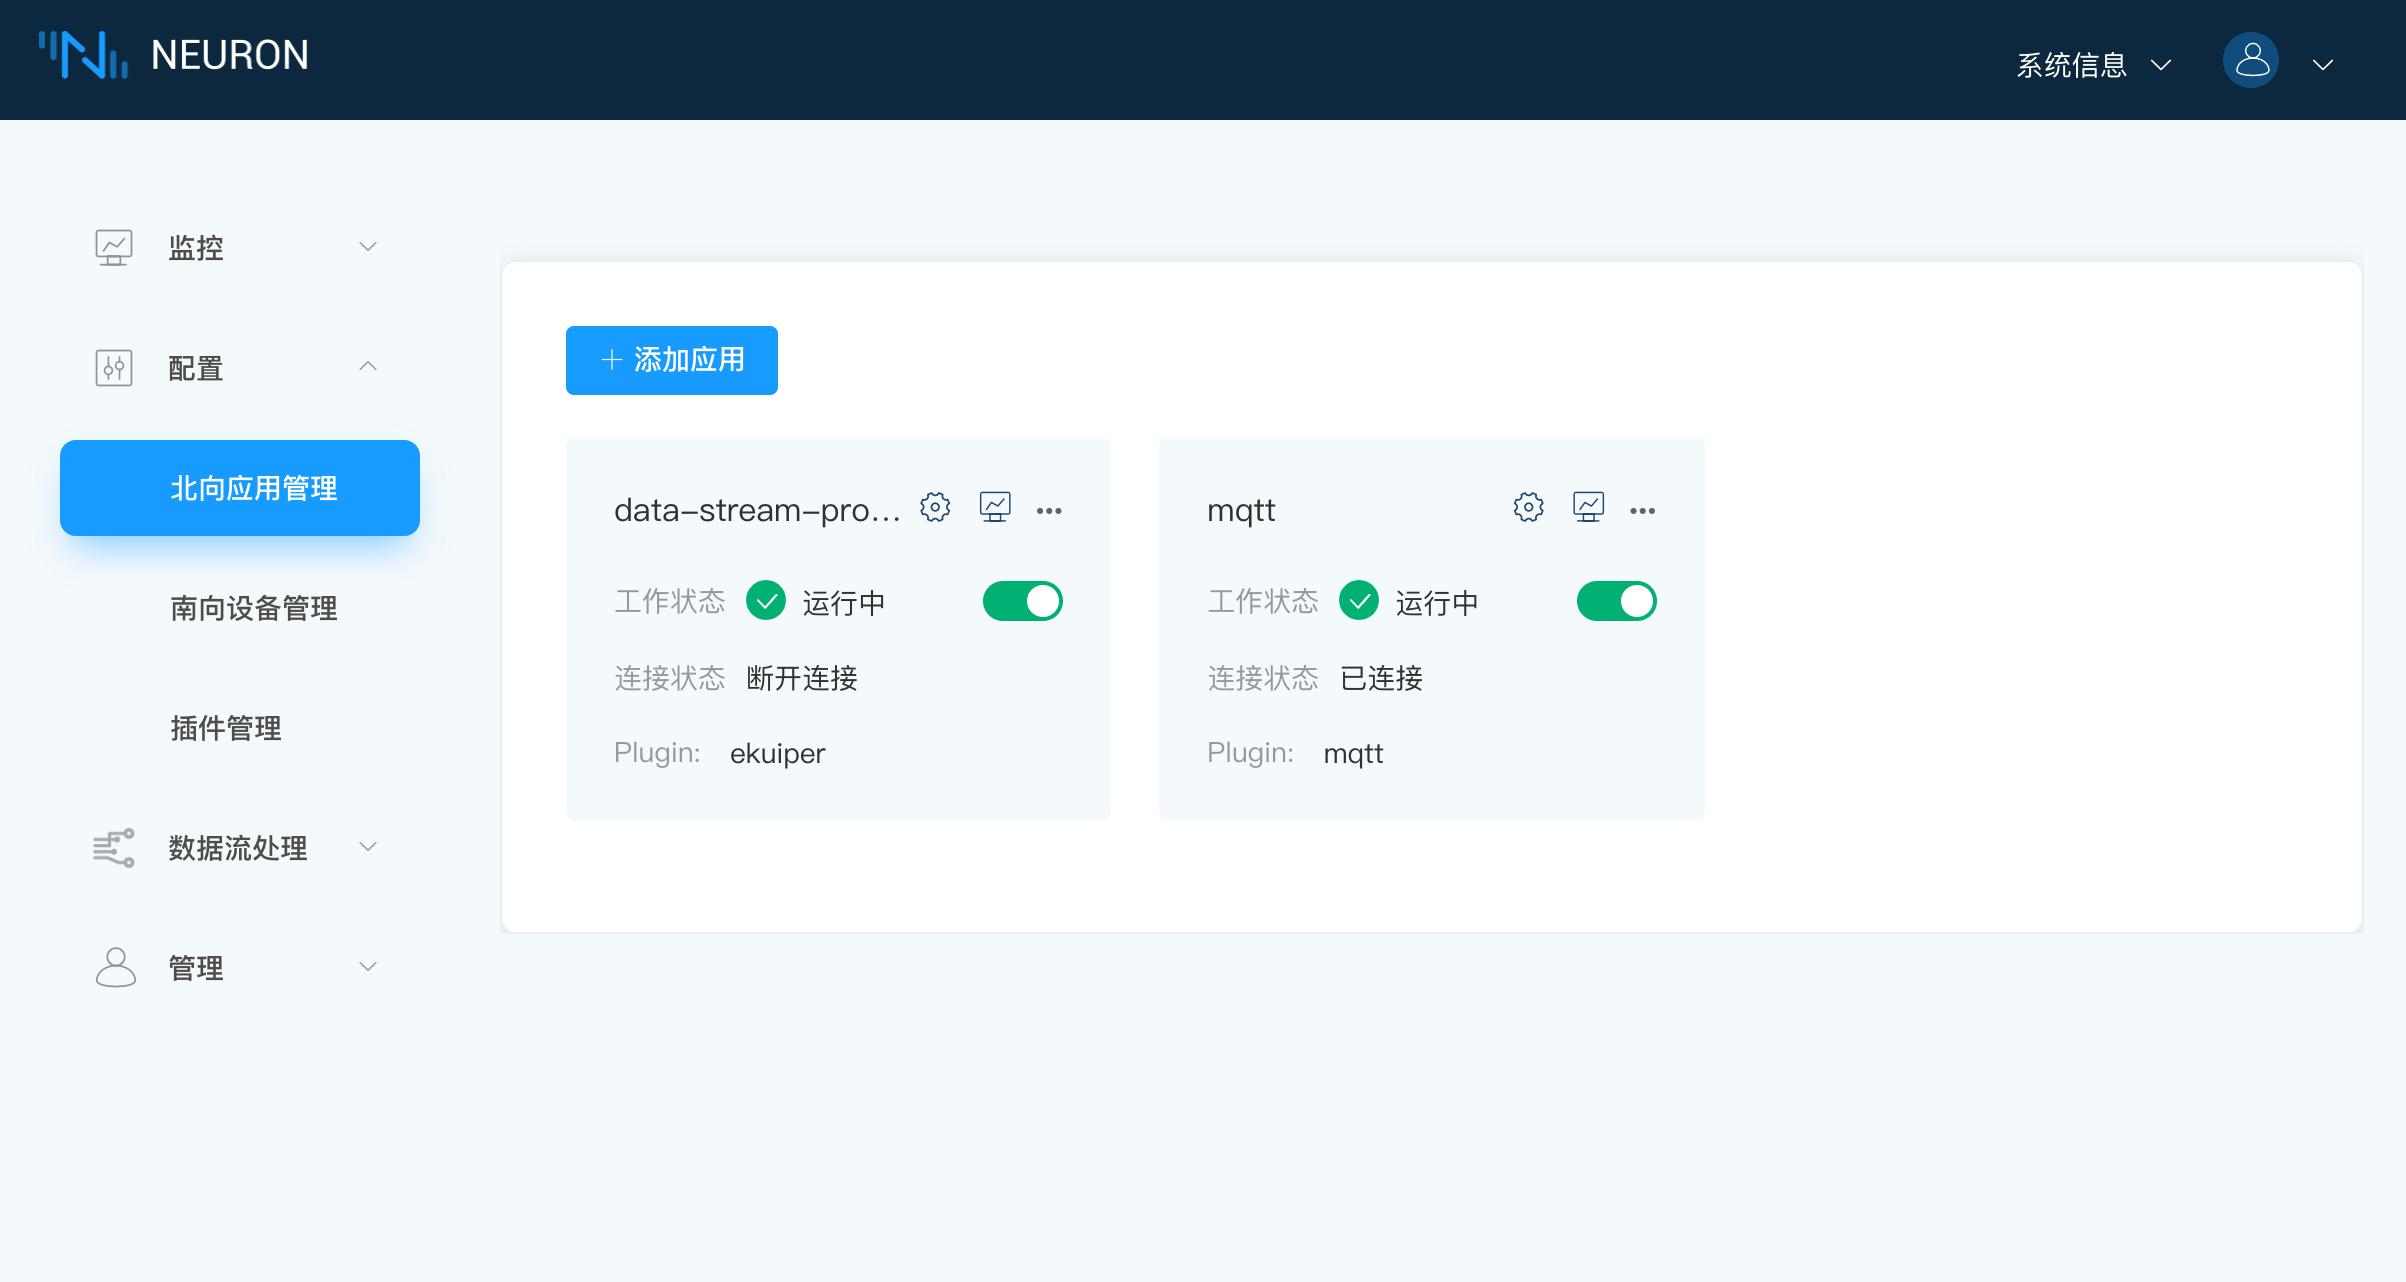Open the 插件管理 plugin management page
Viewport: 2406px width, 1282px height.
click(225, 728)
